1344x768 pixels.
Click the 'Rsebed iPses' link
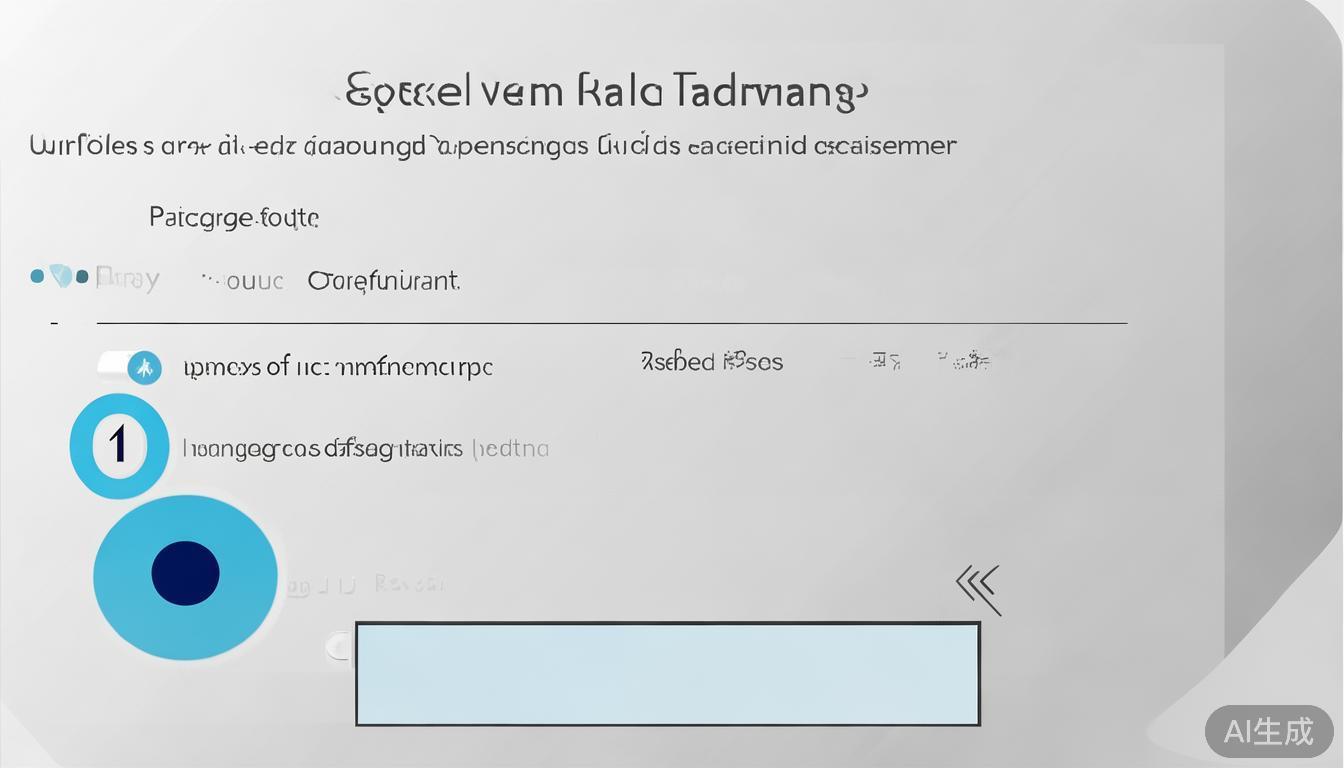coord(711,362)
